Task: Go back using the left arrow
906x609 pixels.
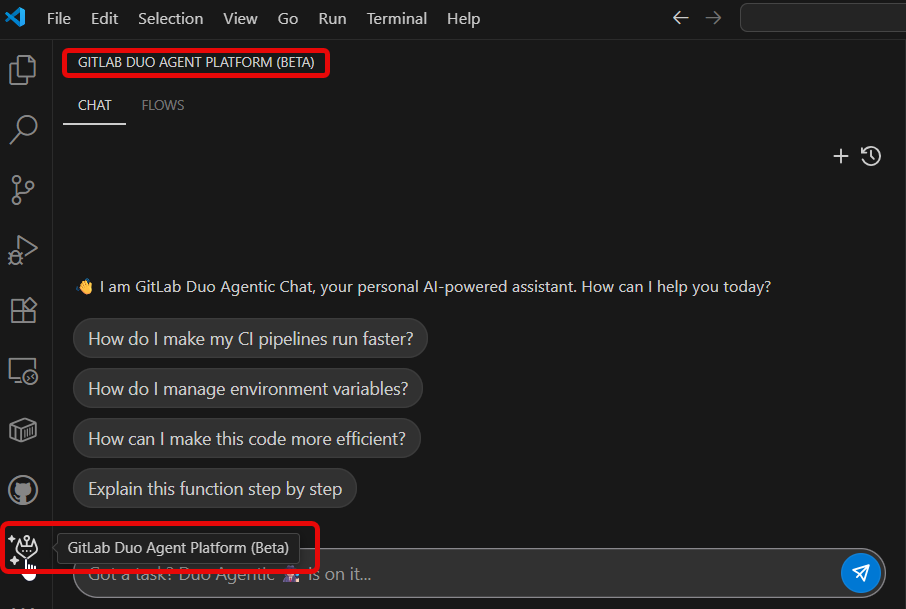Action: point(681,18)
